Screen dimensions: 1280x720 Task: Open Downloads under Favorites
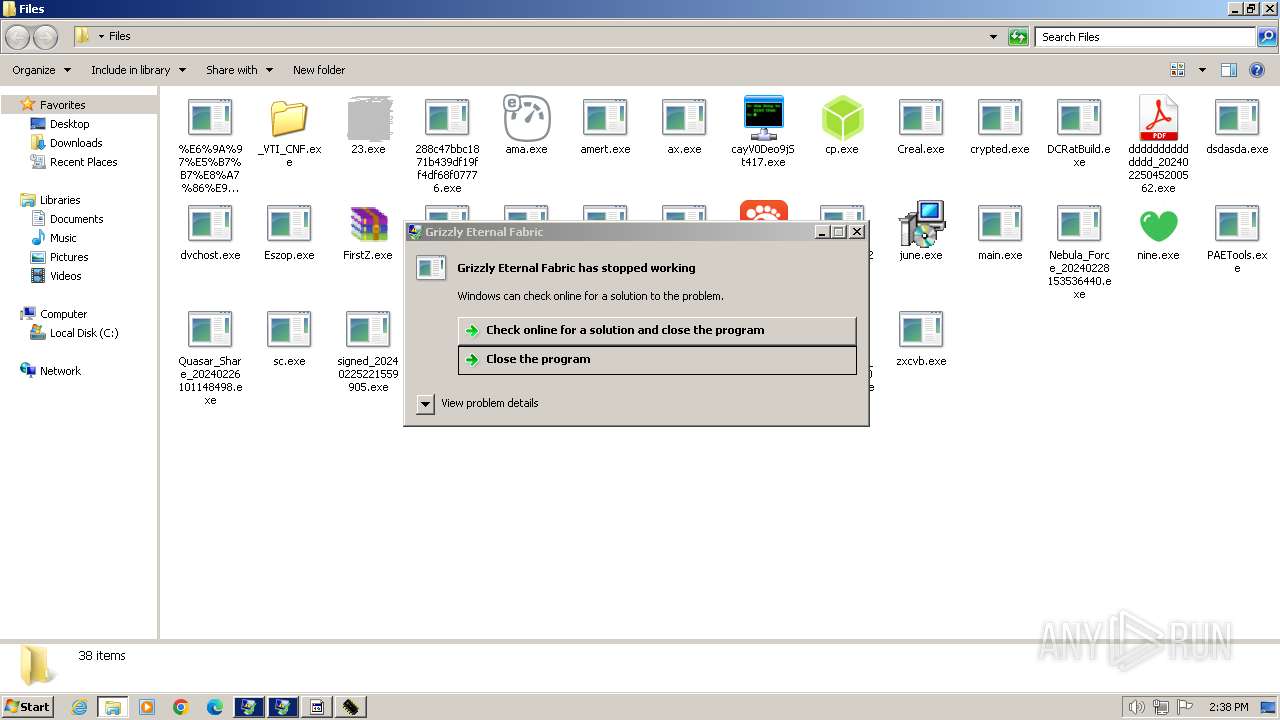click(x=76, y=143)
